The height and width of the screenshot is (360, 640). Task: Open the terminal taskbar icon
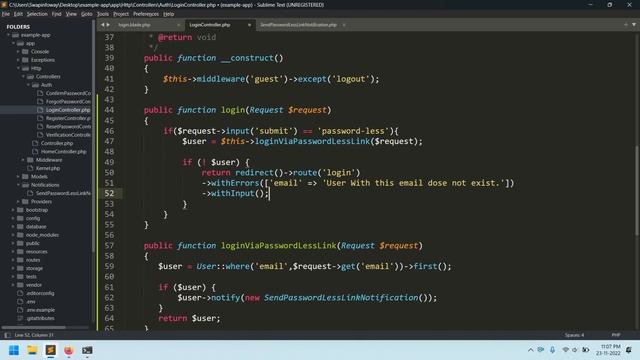pos(87,350)
